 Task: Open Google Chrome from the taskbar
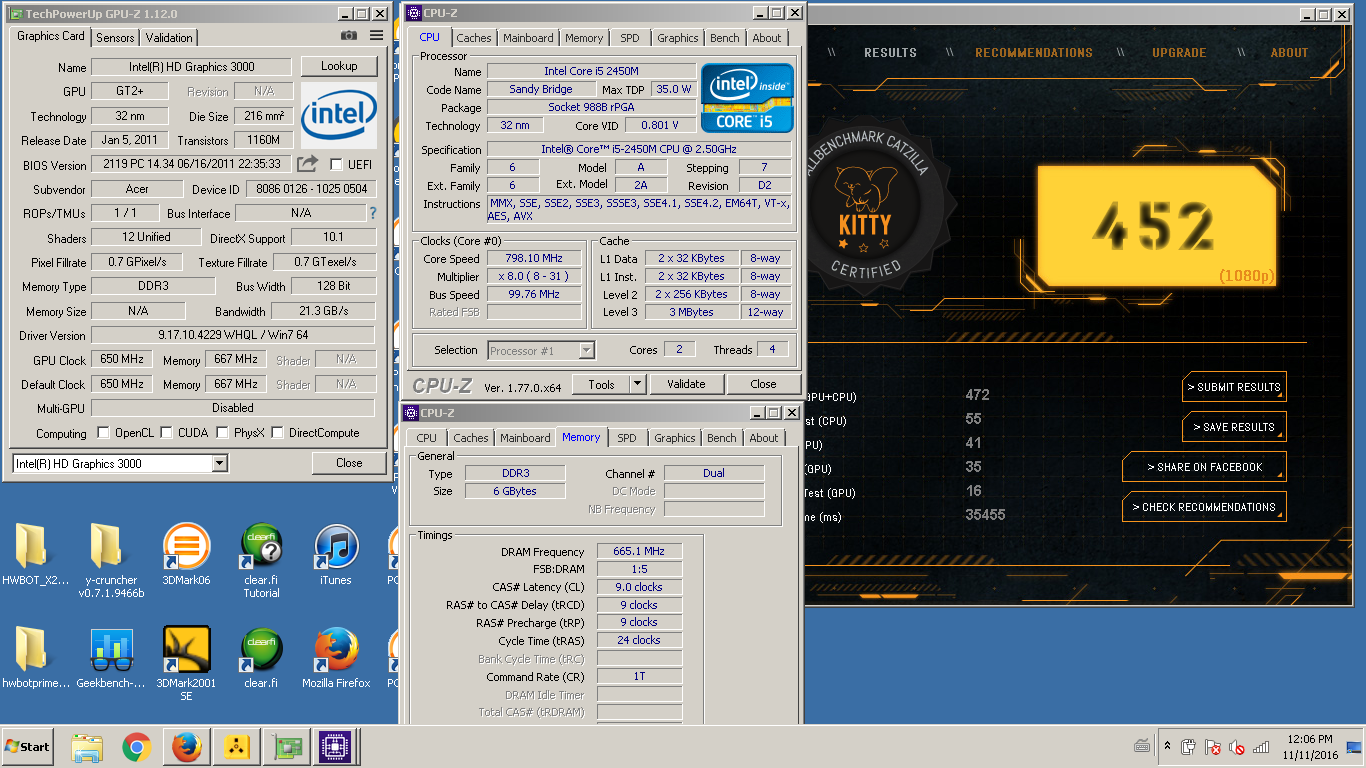click(x=136, y=747)
